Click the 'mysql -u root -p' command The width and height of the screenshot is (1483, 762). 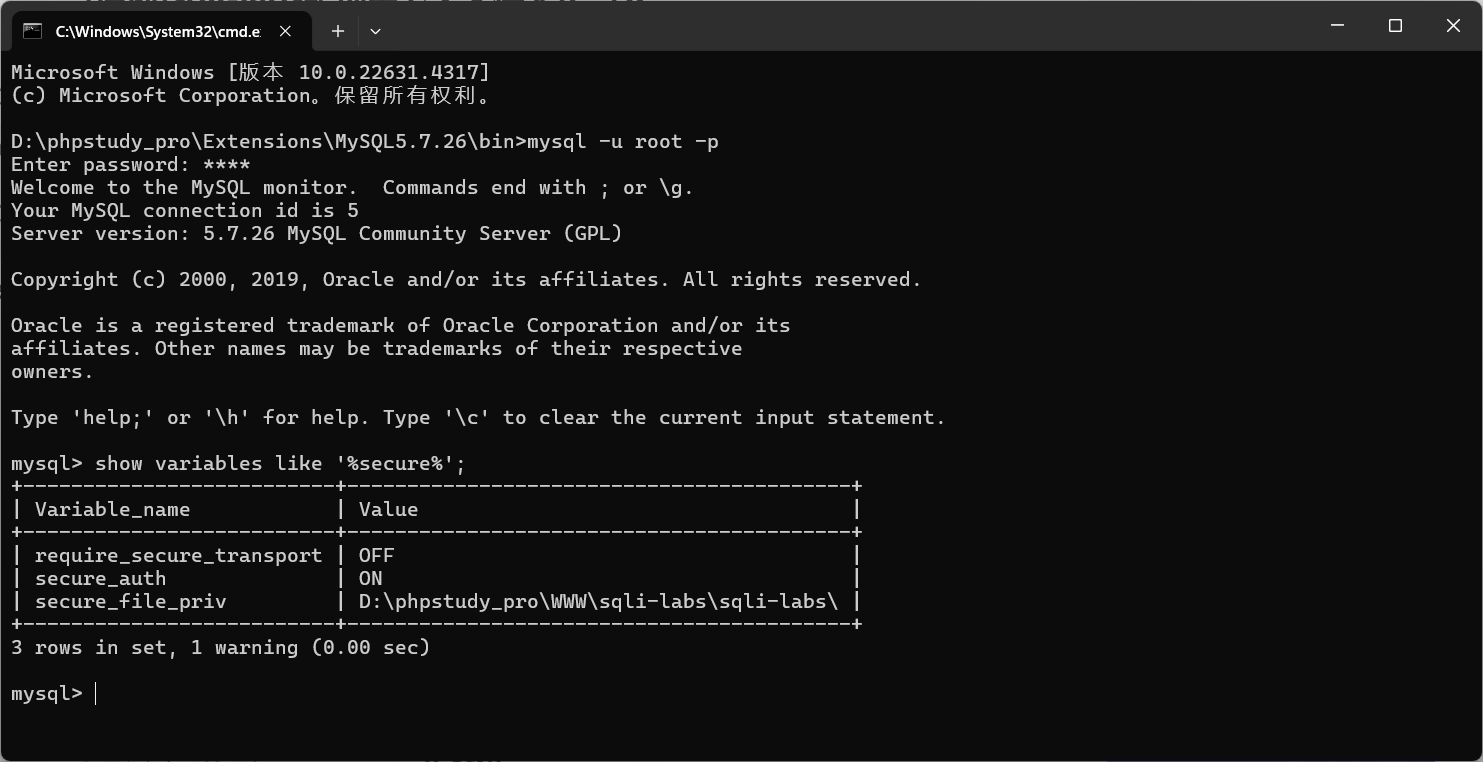click(622, 142)
